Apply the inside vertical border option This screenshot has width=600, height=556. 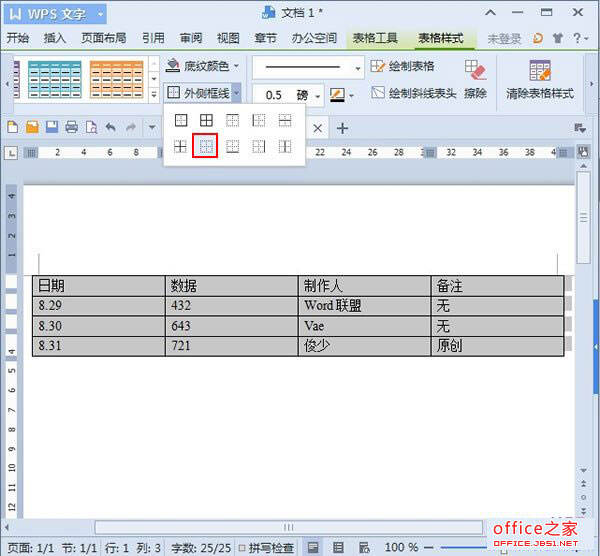tap(285, 146)
